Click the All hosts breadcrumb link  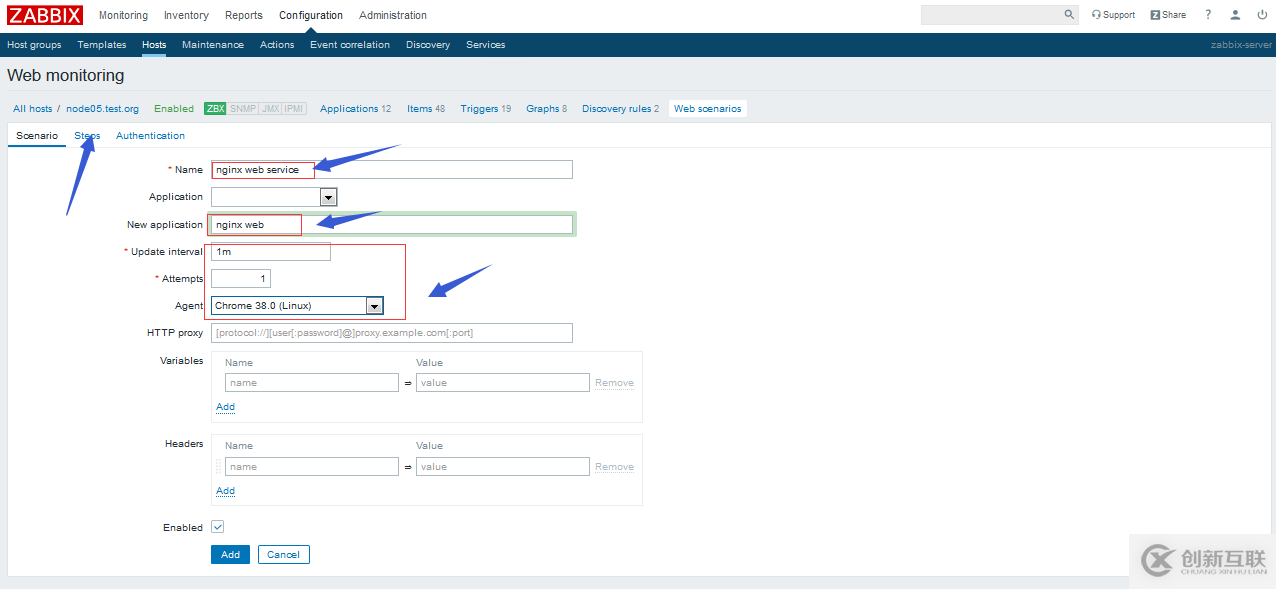coord(33,109)
